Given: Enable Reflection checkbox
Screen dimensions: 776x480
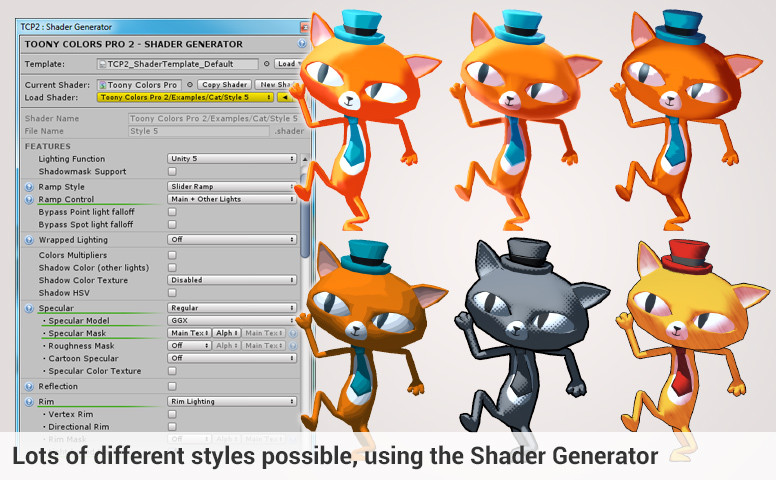Looking at the screenshot, I should [x=172, y=386].
